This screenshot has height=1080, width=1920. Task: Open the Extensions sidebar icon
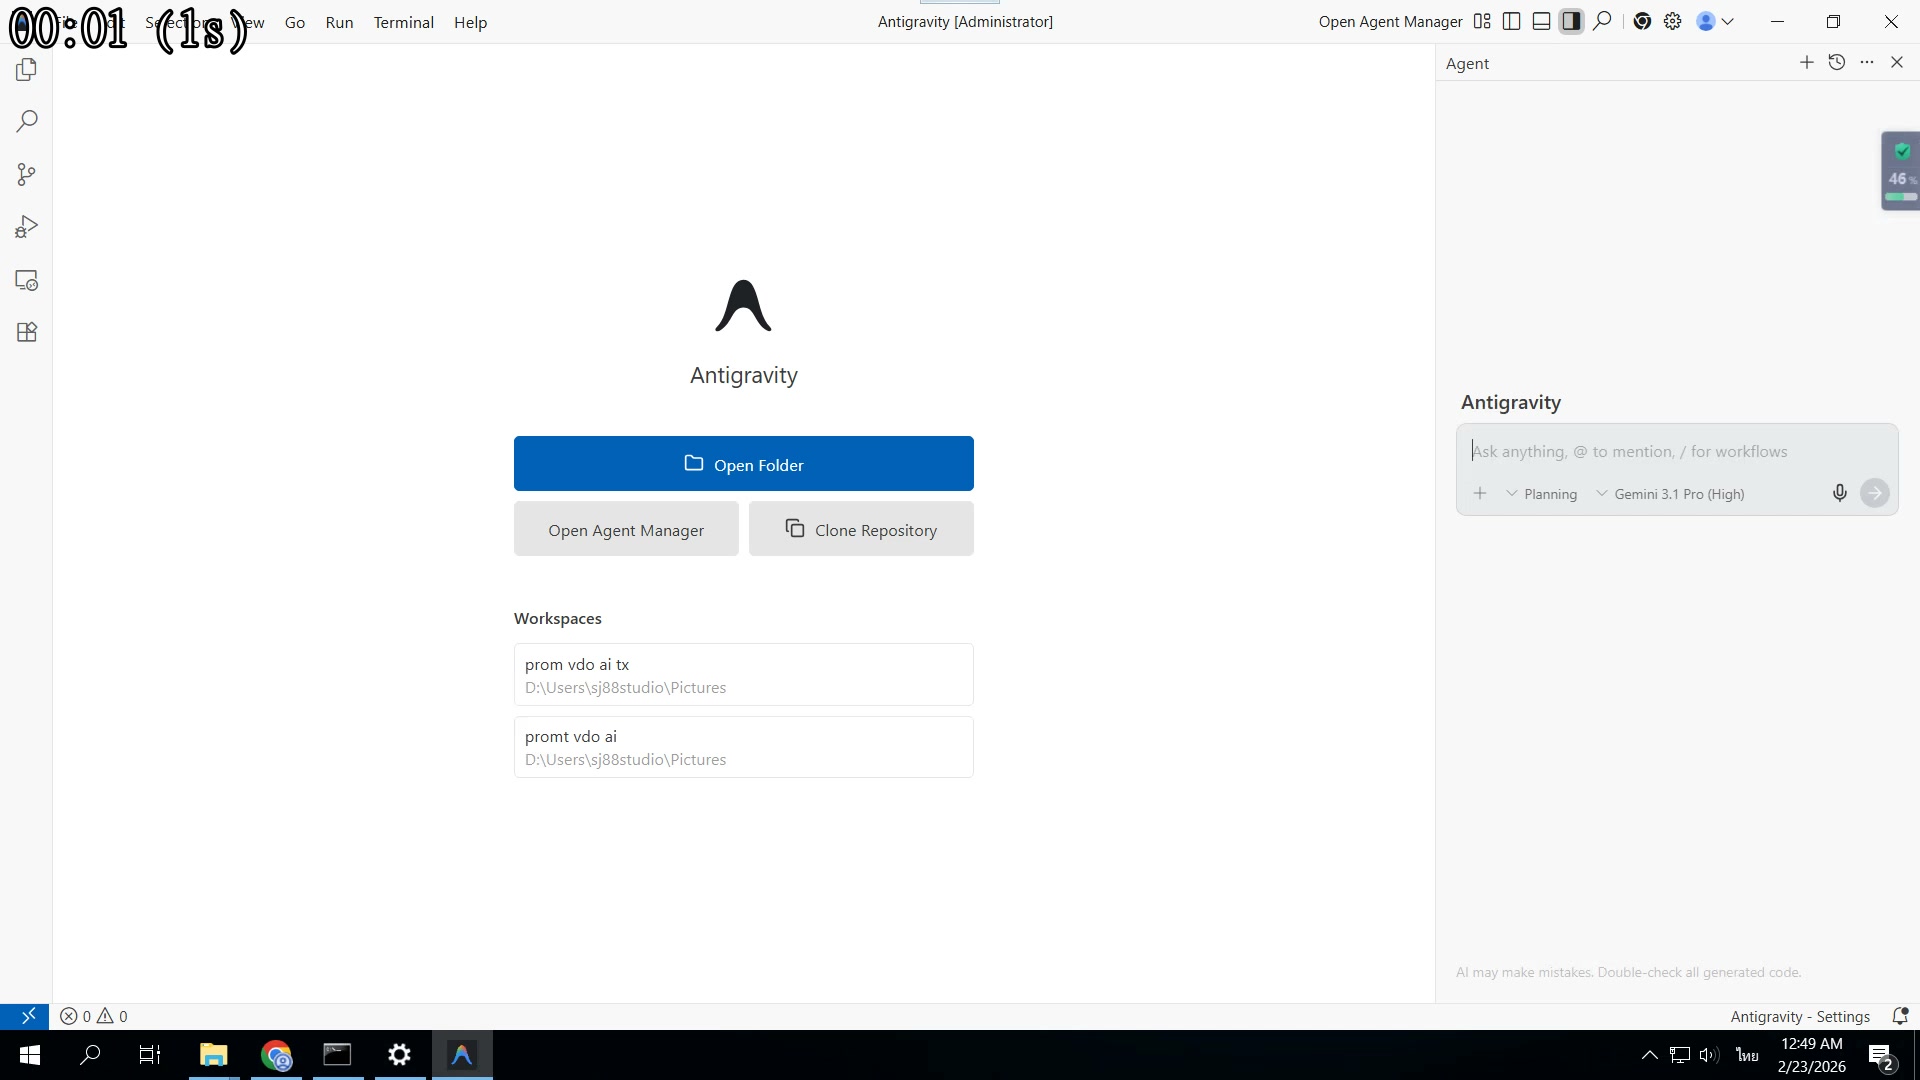point(26,332)
